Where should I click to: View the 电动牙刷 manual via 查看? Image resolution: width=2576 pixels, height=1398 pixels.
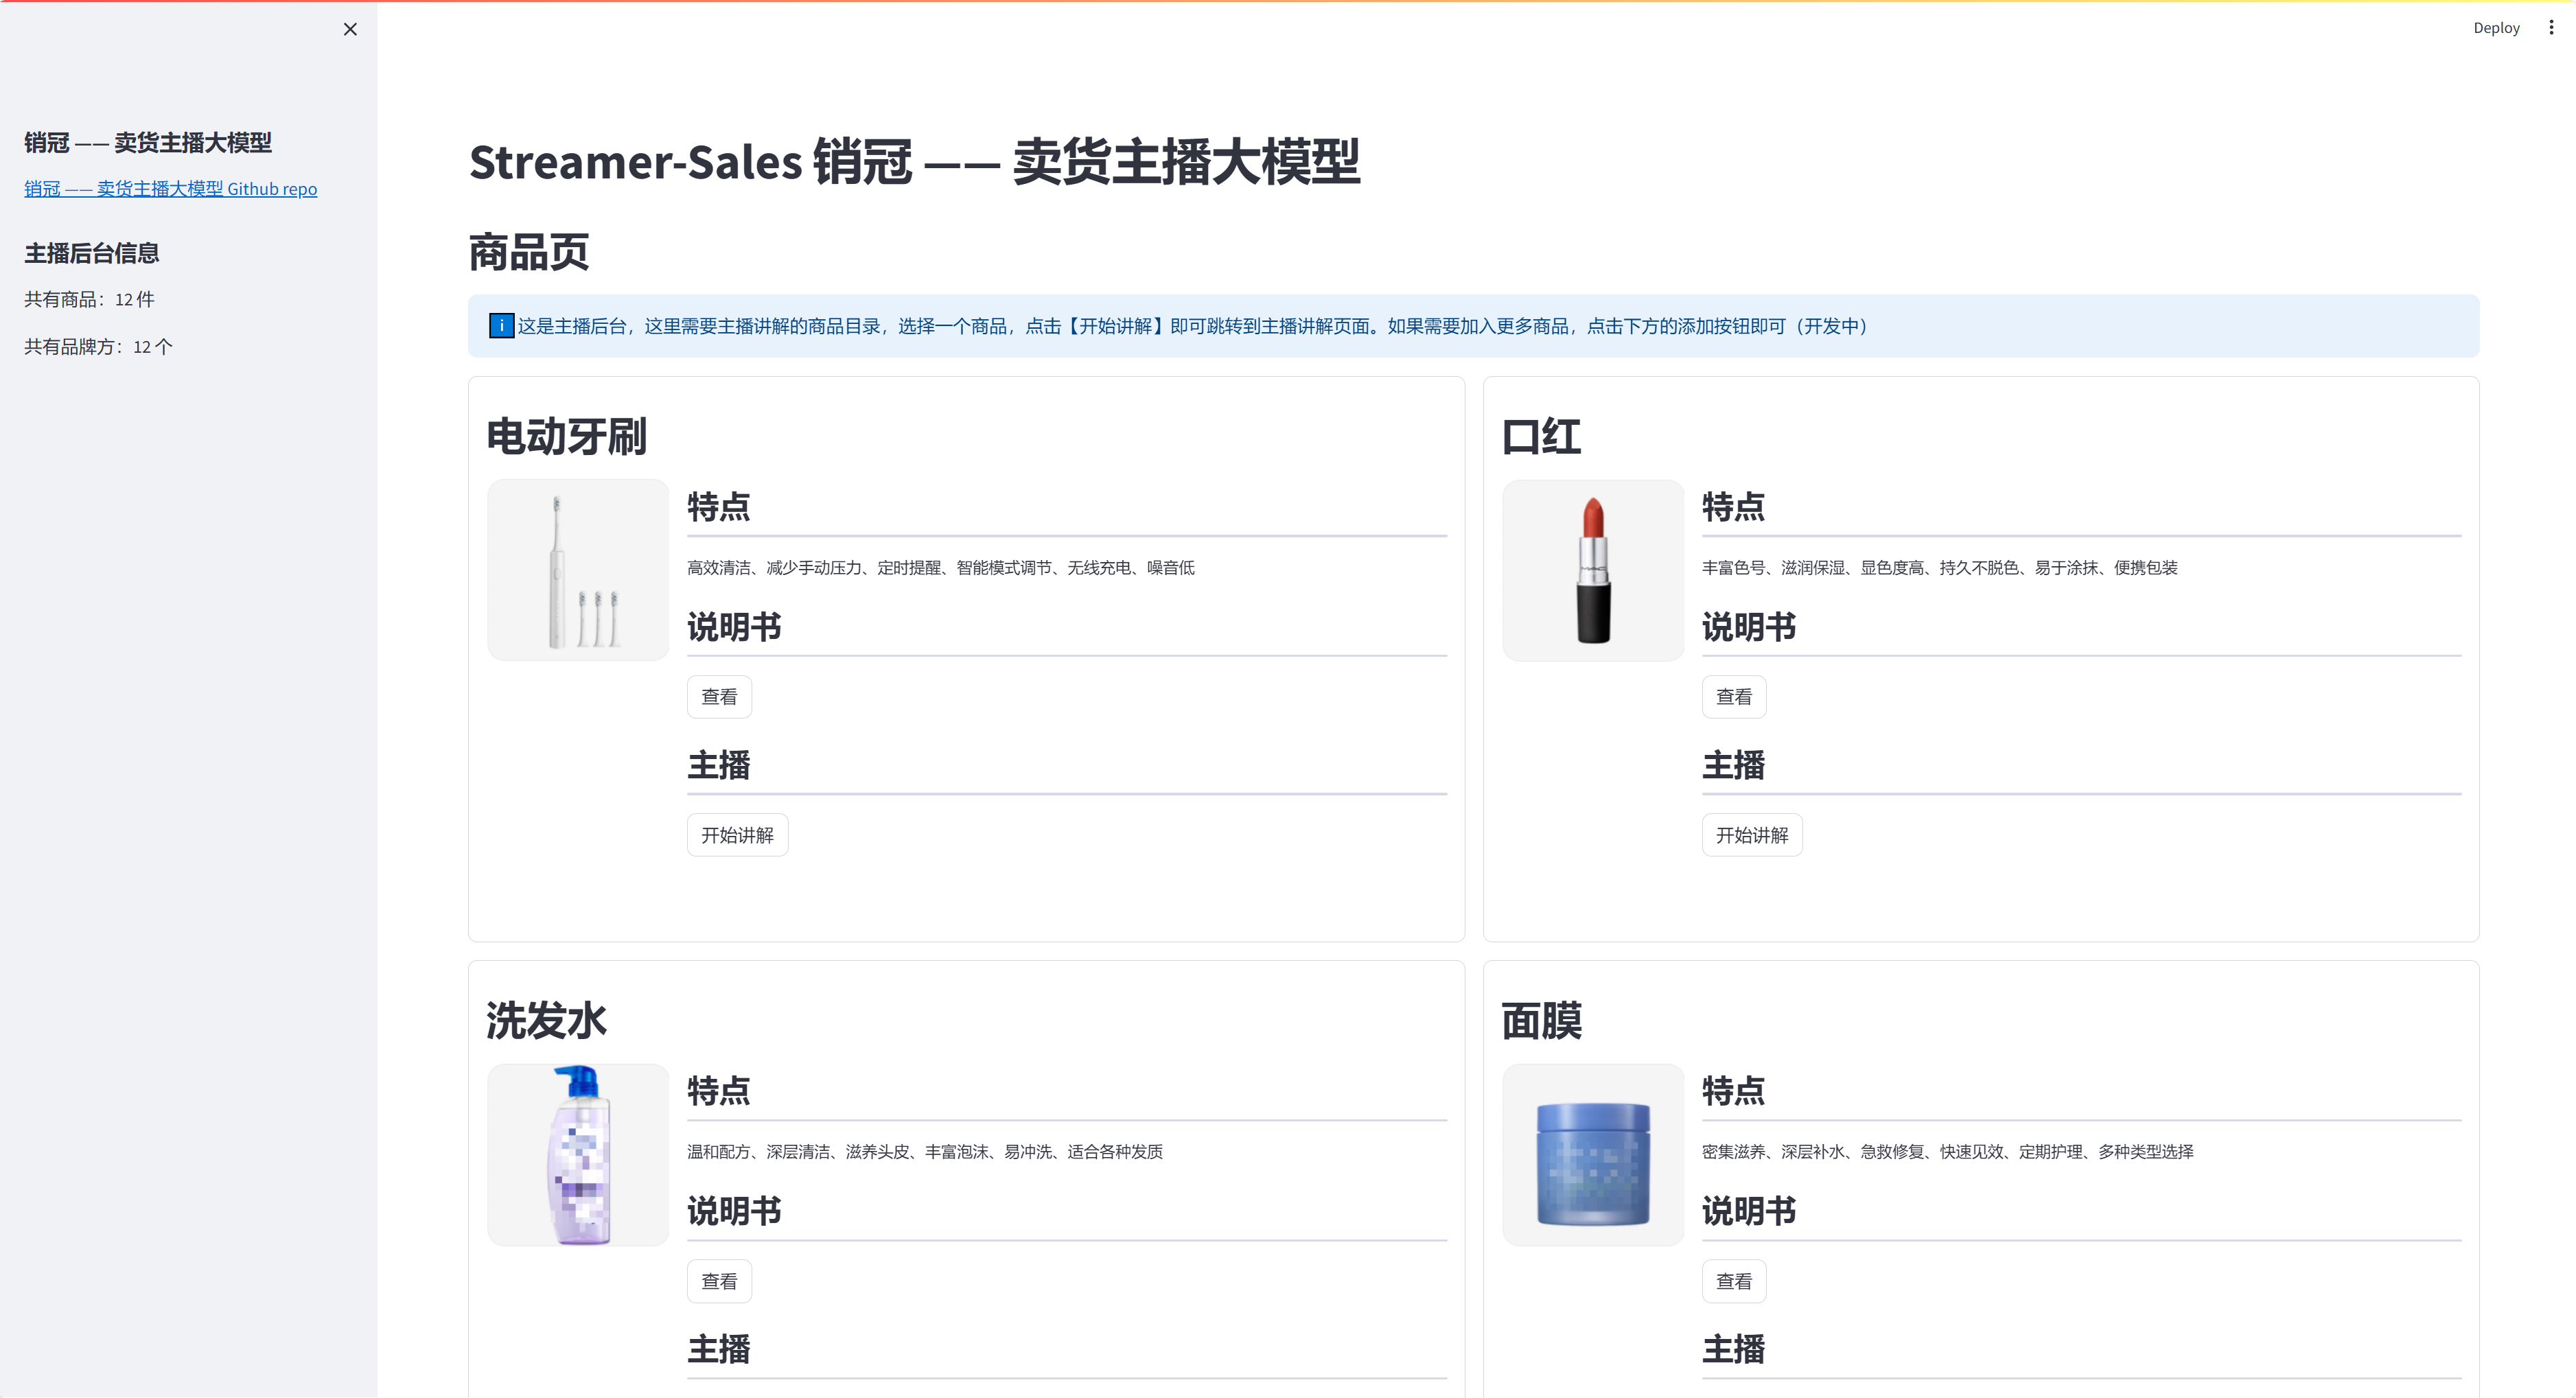click(x=719, y=697)
